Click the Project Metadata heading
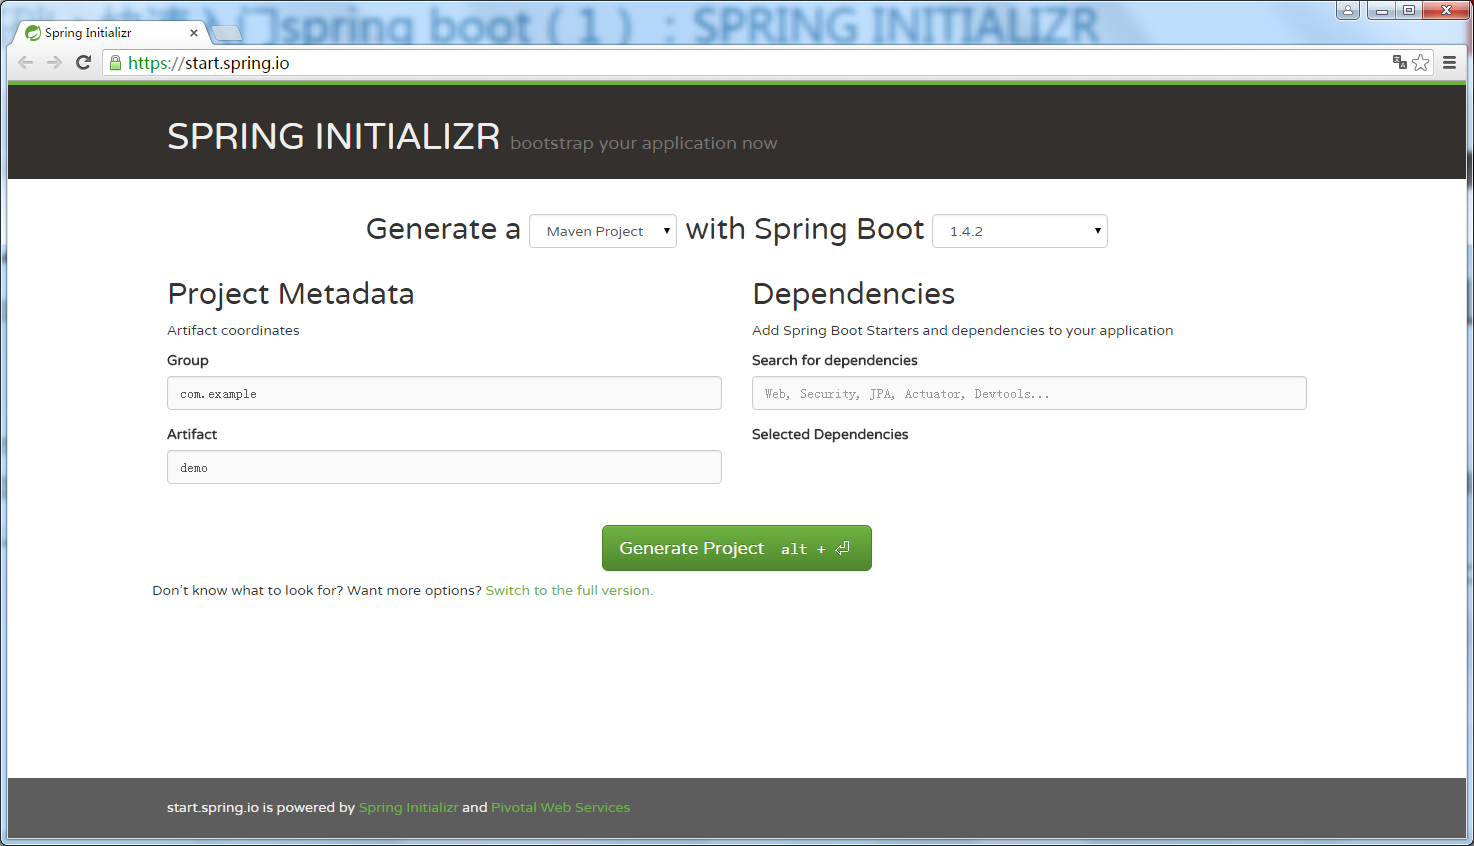Image resolution: width=1474 pixels, height=846 pixels. [291, 294]
